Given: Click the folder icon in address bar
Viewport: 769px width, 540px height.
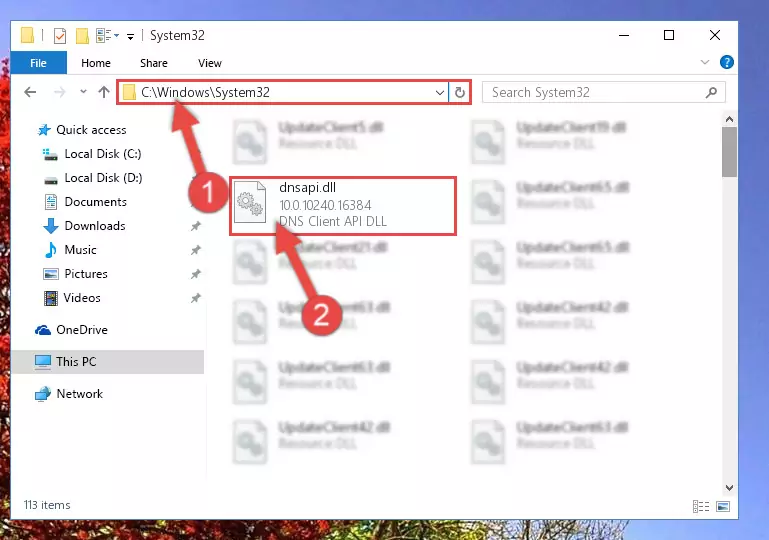Looking at the screenshot, I should pos(129,92).
